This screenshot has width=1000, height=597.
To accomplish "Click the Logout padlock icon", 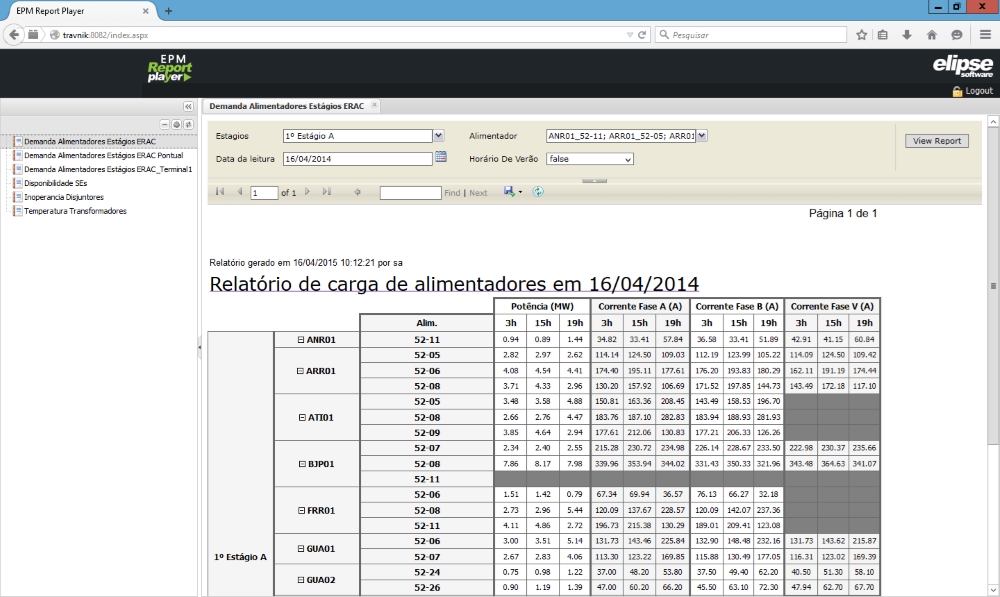I will (957, 91).
